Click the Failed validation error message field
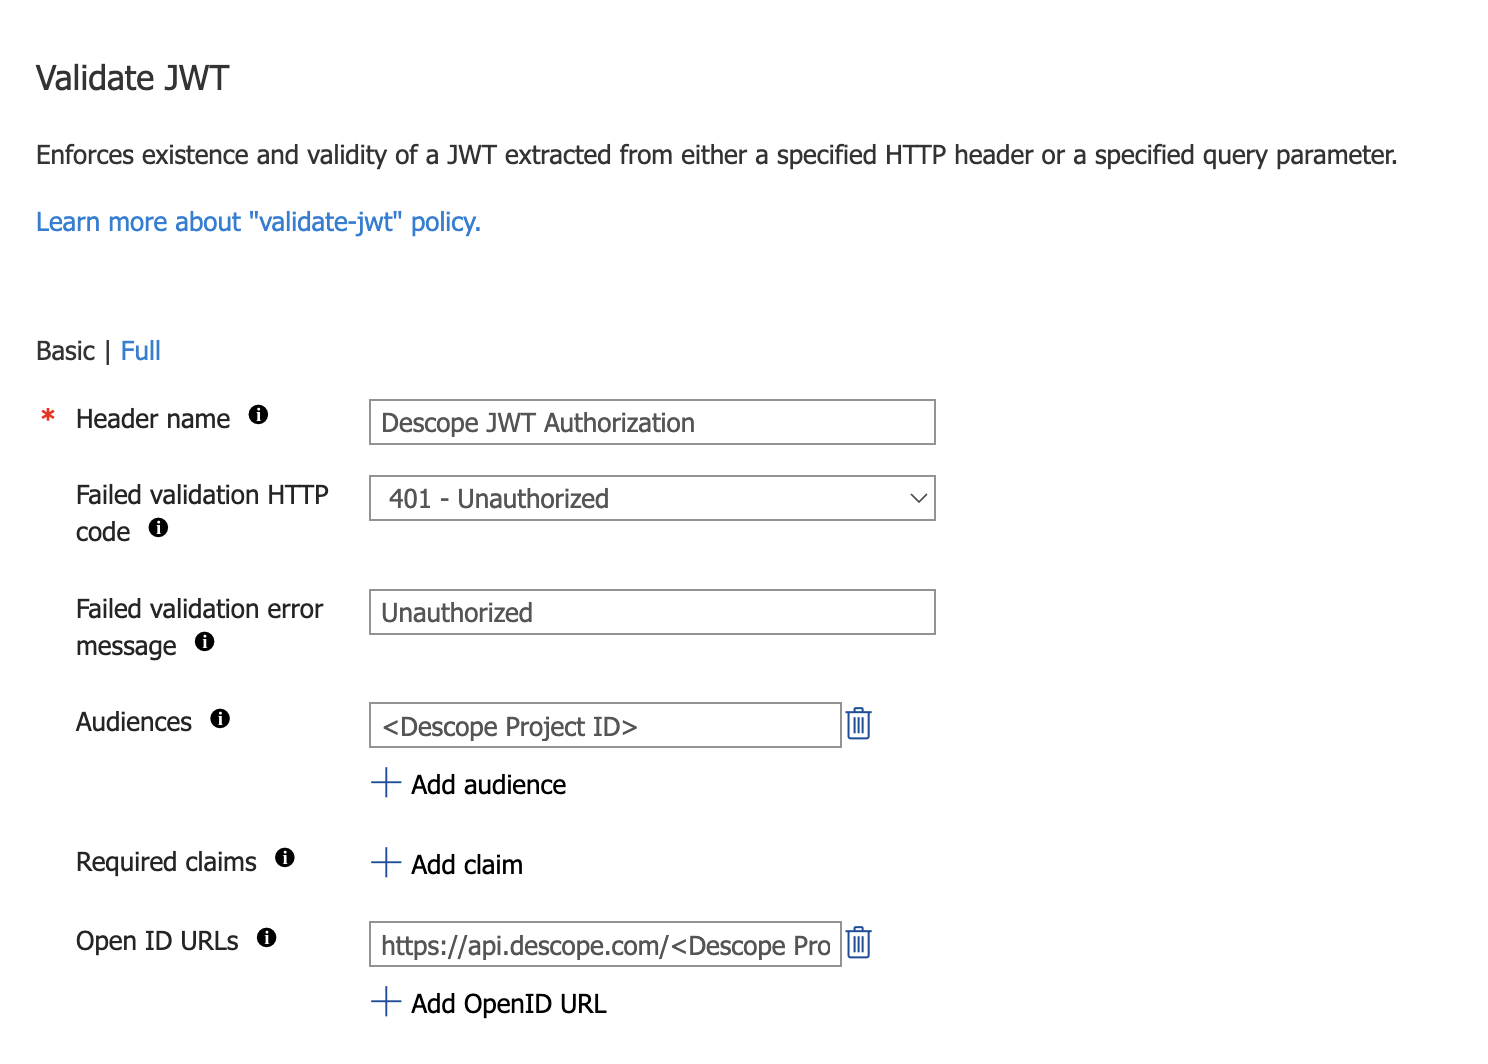The width and height of the screenshot is (1488, 1064). (x=652, y=612)
